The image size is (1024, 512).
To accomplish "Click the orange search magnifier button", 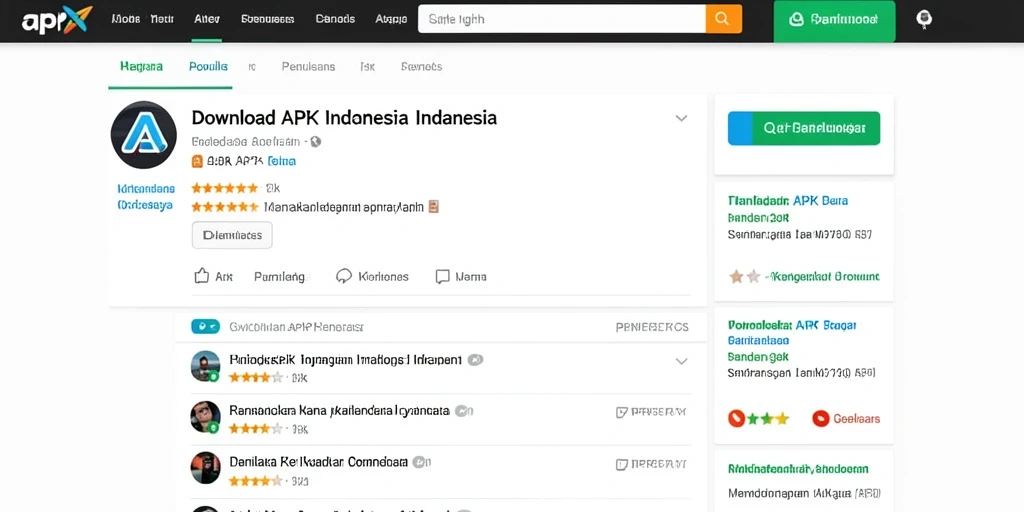I will pyautogui.click(x=723, y=19).
